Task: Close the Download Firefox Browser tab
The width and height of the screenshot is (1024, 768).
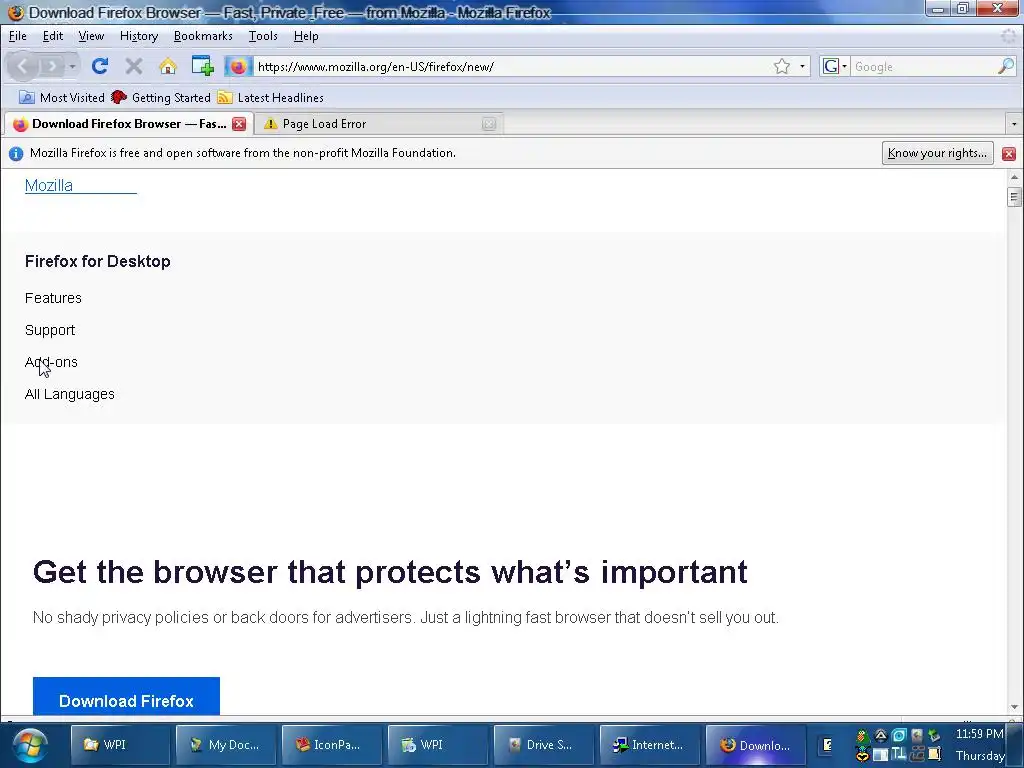Action: coord(239,124)
